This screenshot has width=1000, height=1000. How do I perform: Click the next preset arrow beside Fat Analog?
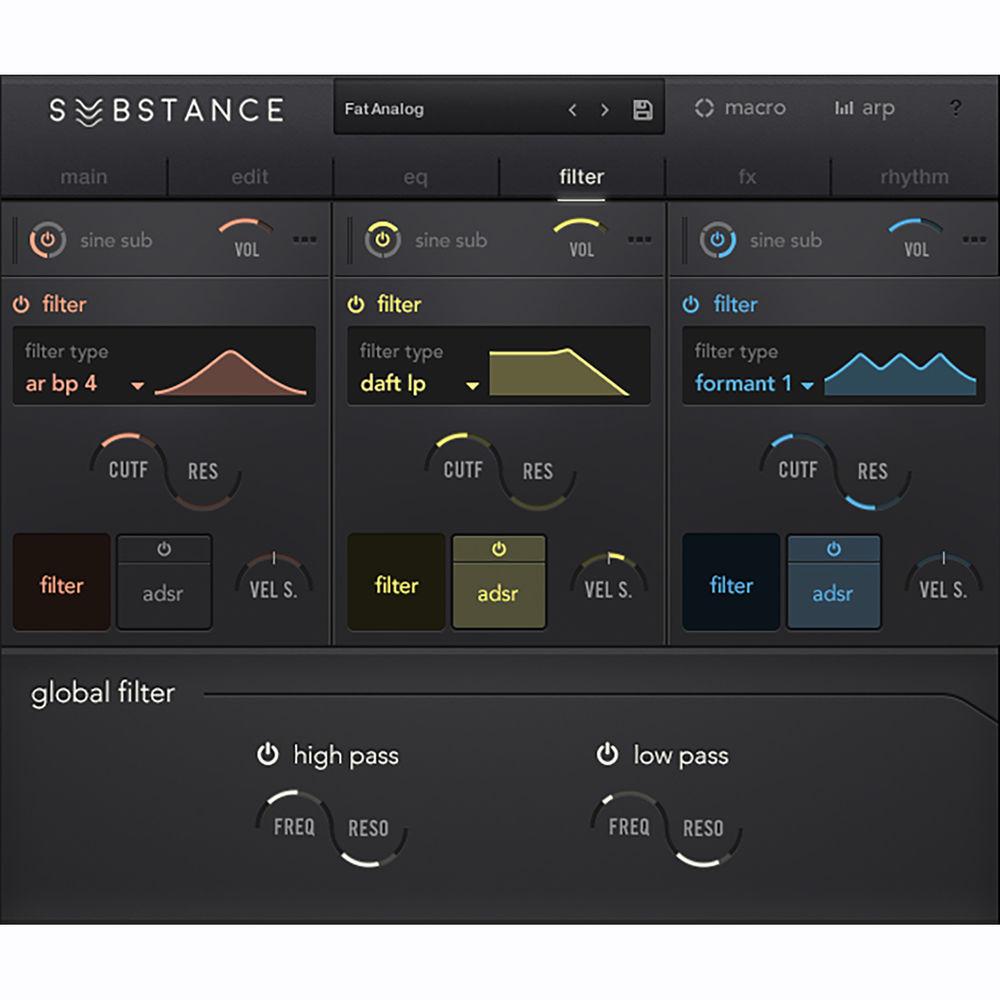coord(603,108)
